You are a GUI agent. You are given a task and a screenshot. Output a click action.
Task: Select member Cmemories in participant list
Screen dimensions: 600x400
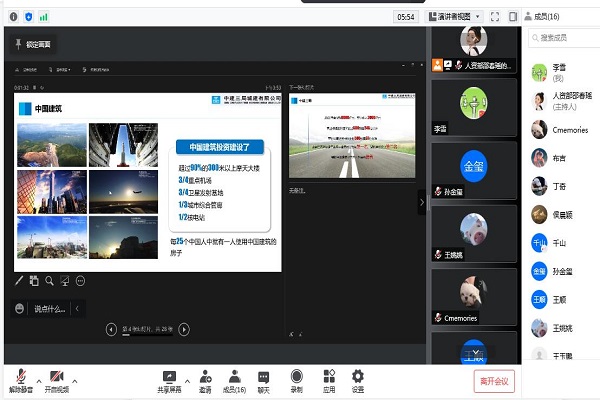click(x=566, y=128)
